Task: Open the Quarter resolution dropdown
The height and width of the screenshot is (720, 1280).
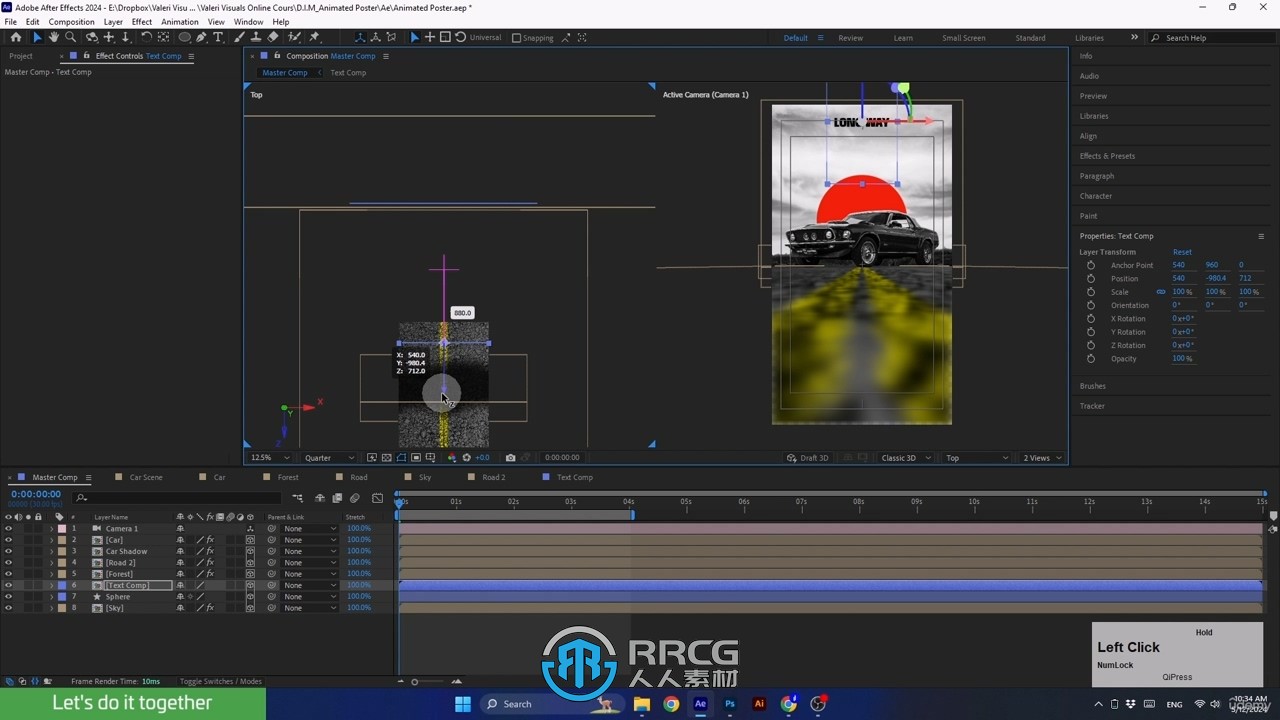Action: [329, 458]
